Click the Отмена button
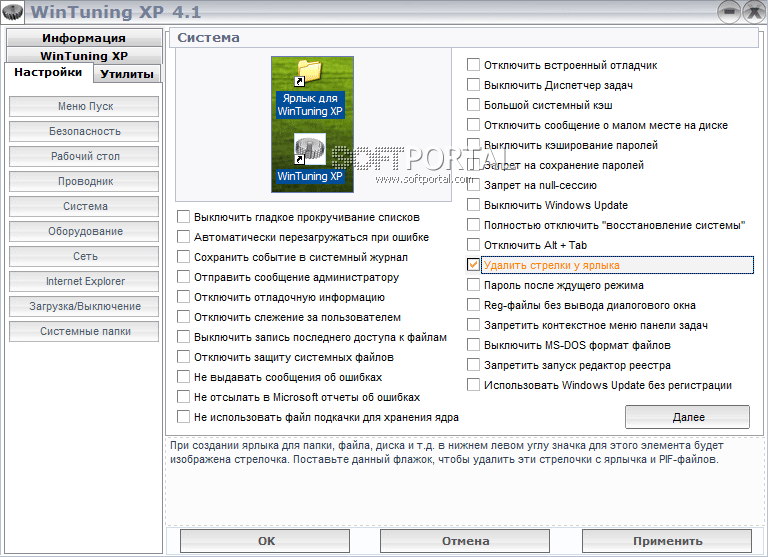The image size is (768, 557). click(465, 541)
